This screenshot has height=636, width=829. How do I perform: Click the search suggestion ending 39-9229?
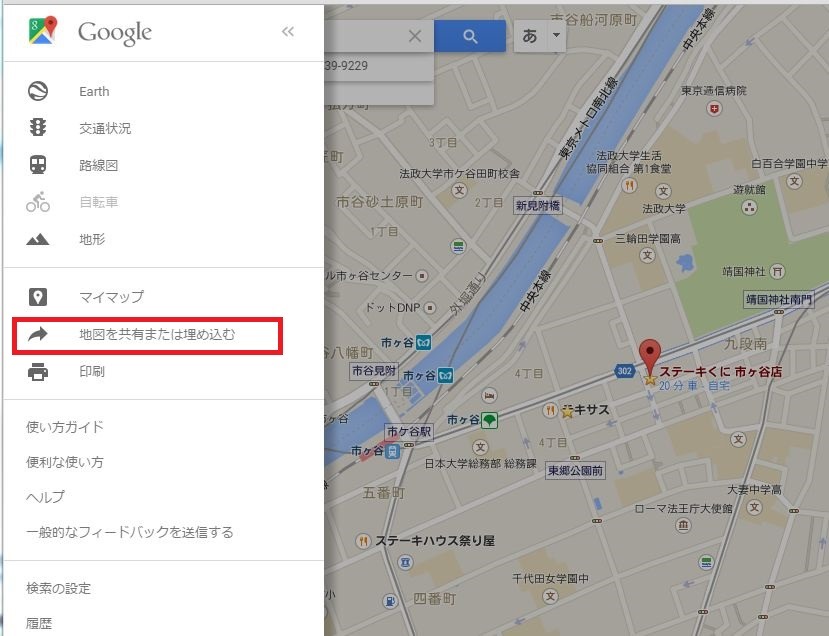click(x=379, y=66)
